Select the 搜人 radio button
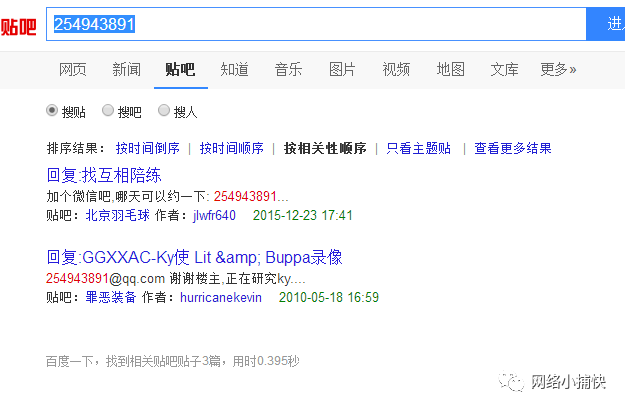Screen dimensions: 625x409 (164, 110)
